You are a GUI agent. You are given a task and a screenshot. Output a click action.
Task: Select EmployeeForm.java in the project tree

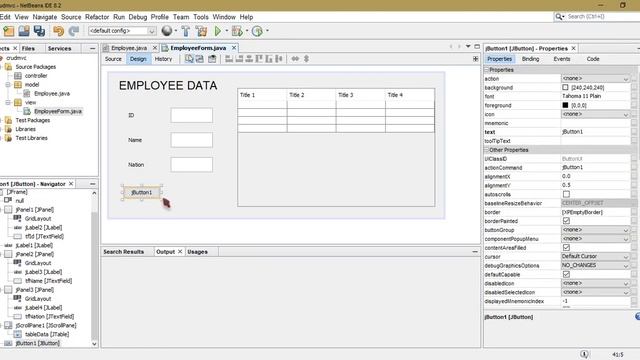[58, 111]
